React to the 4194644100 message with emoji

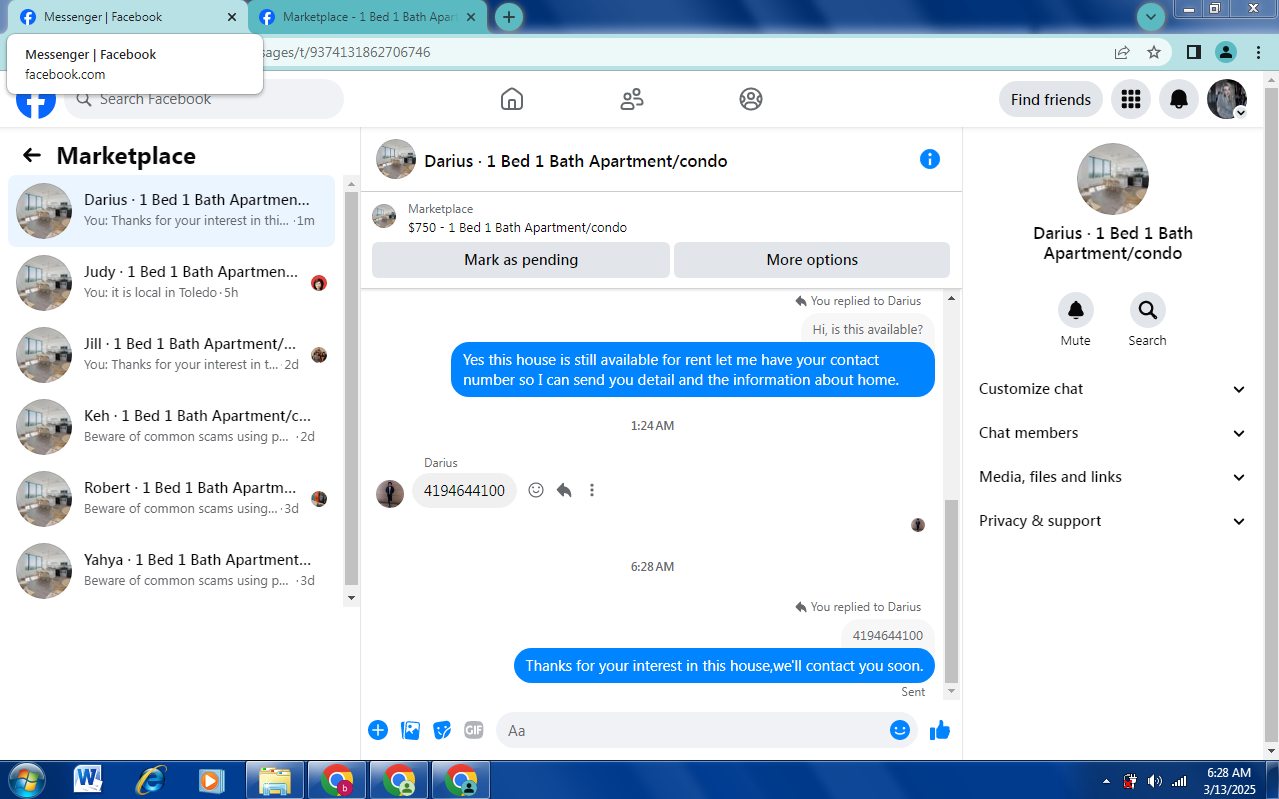coord(536,490)
